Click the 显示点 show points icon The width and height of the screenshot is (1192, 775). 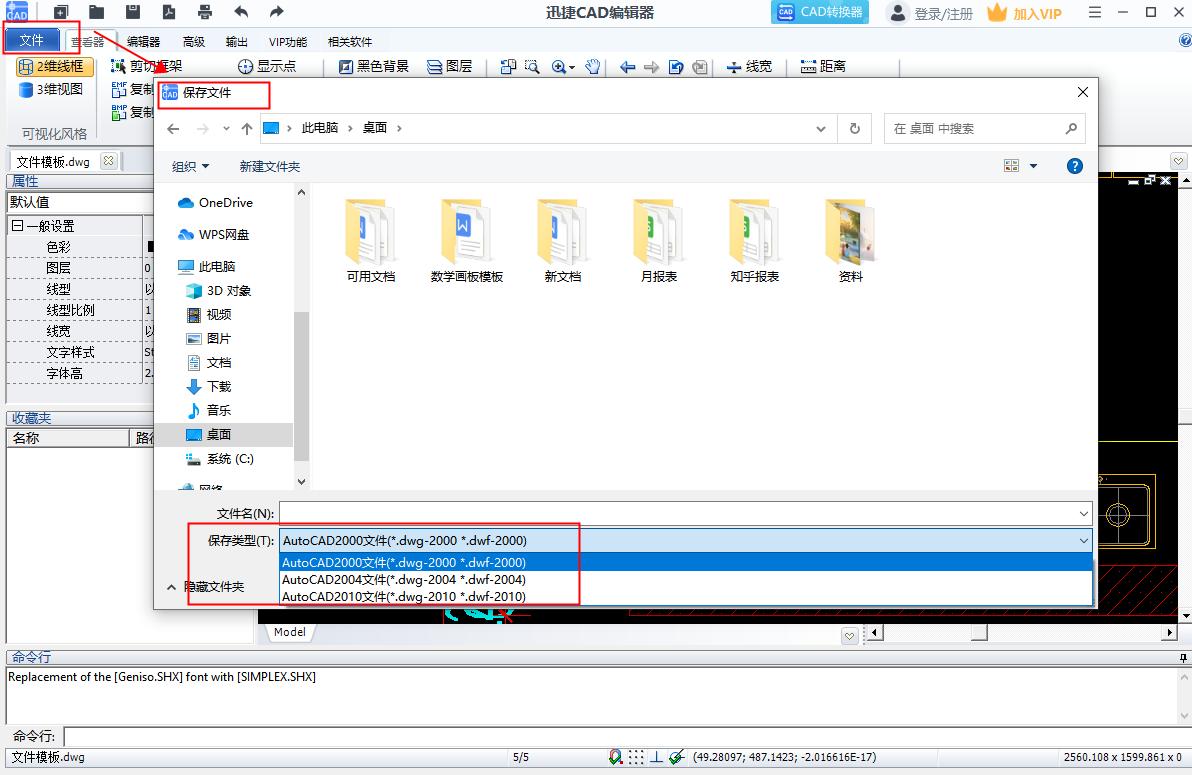[243, 67]
